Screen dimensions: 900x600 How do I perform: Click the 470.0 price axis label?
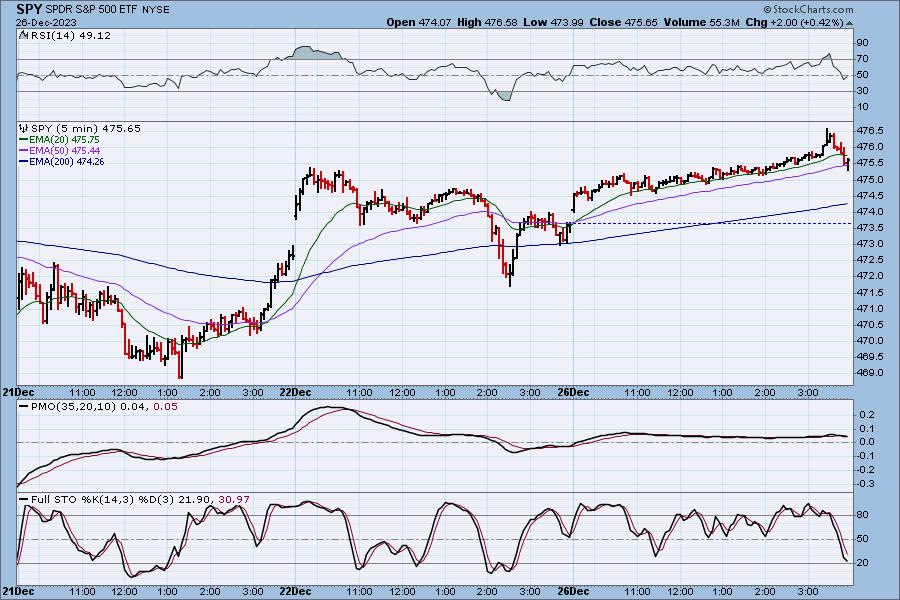tap(870, 340)
